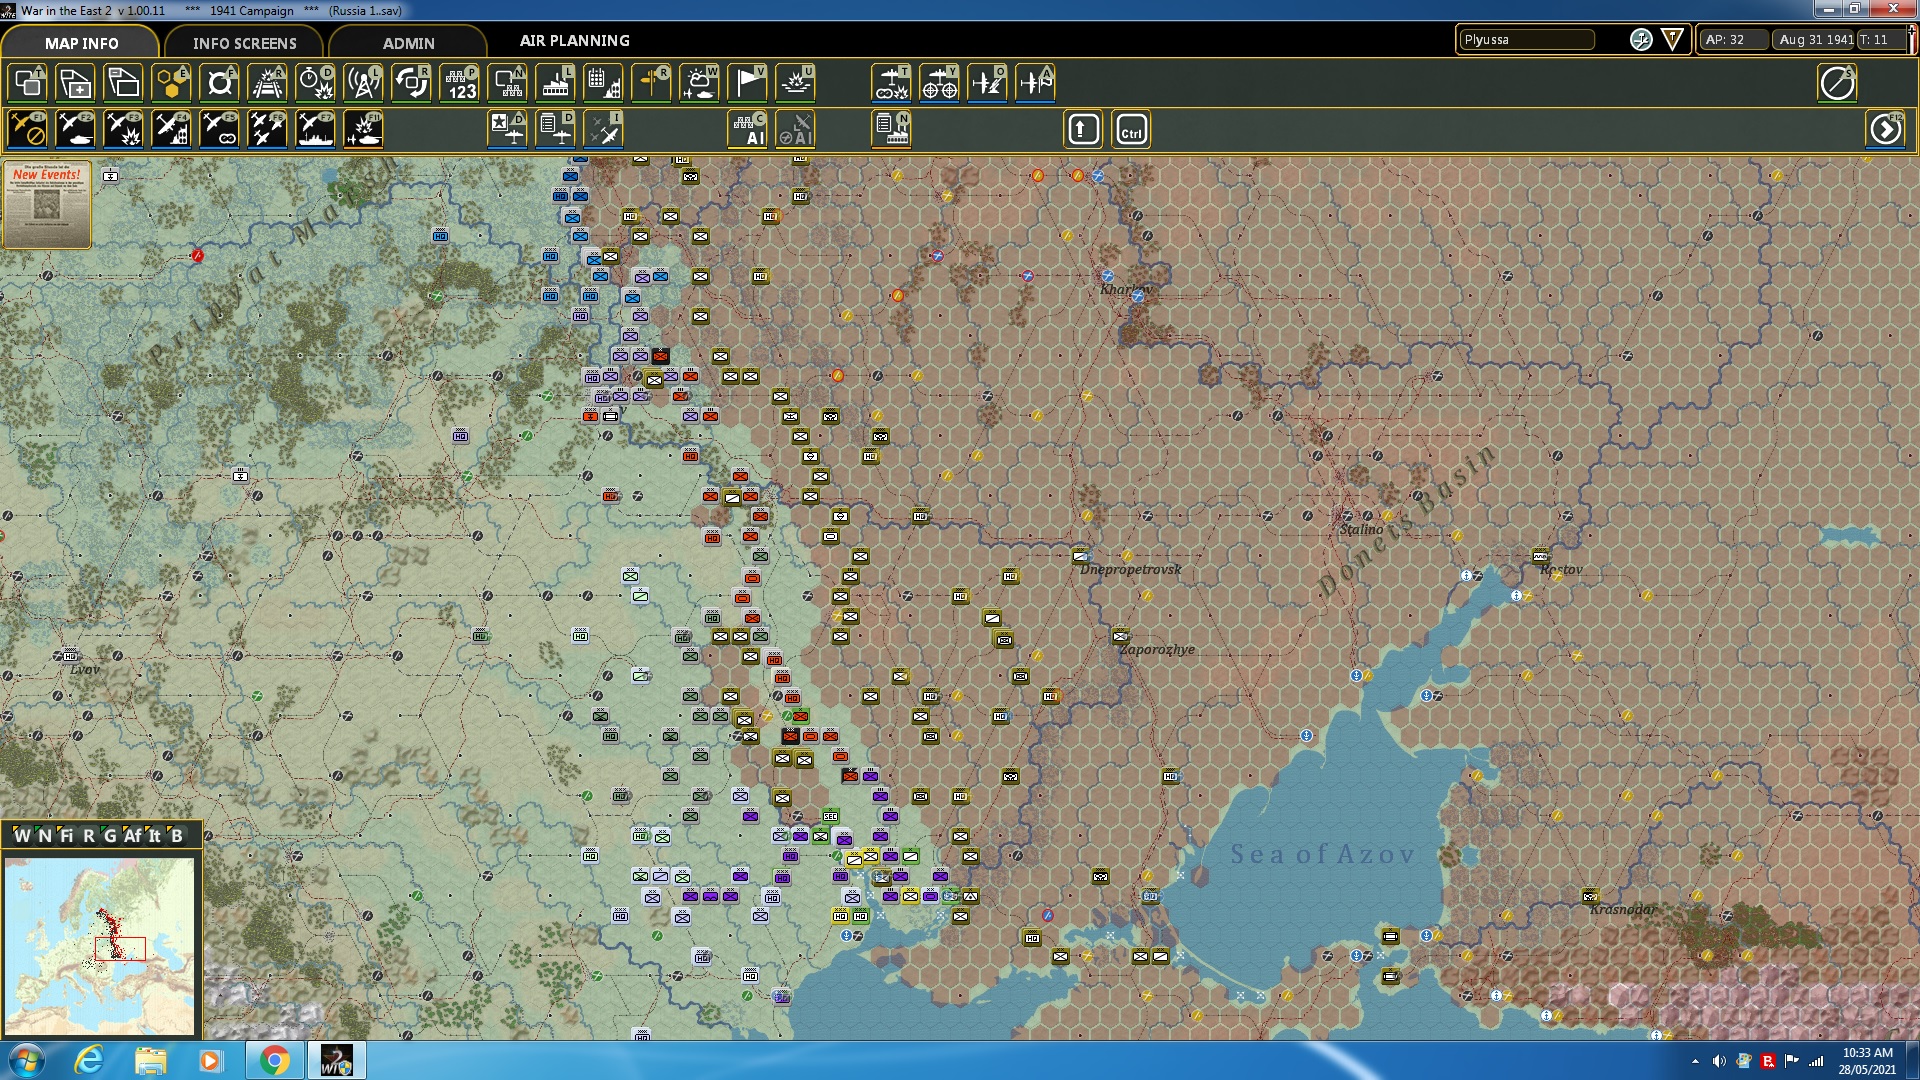Open Google Chrome from the taskbar
This screenshot has height=1080, width=1920.
click(x=274, y=1060)
